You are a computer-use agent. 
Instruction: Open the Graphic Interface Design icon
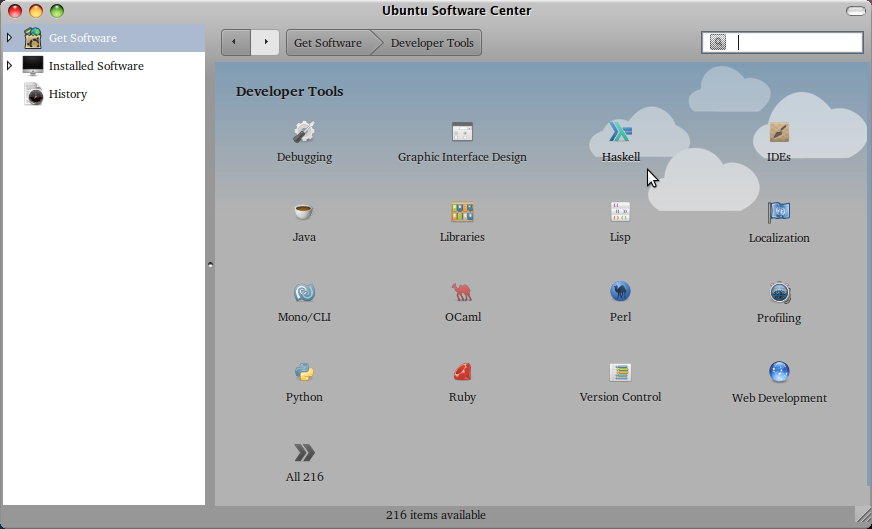pos(462,132)
